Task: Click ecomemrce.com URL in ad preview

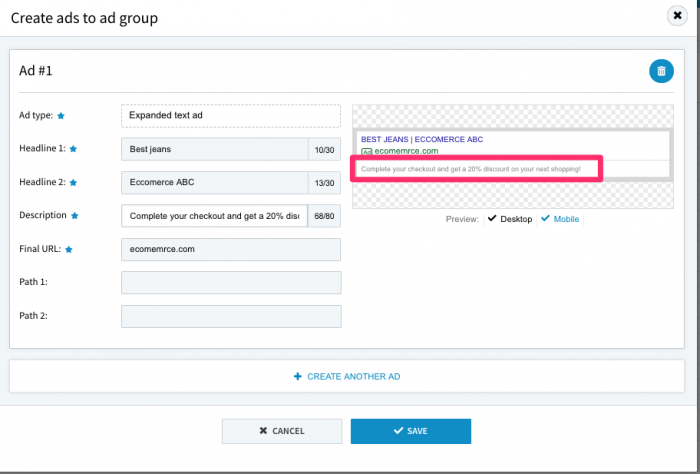Action: 406,151
